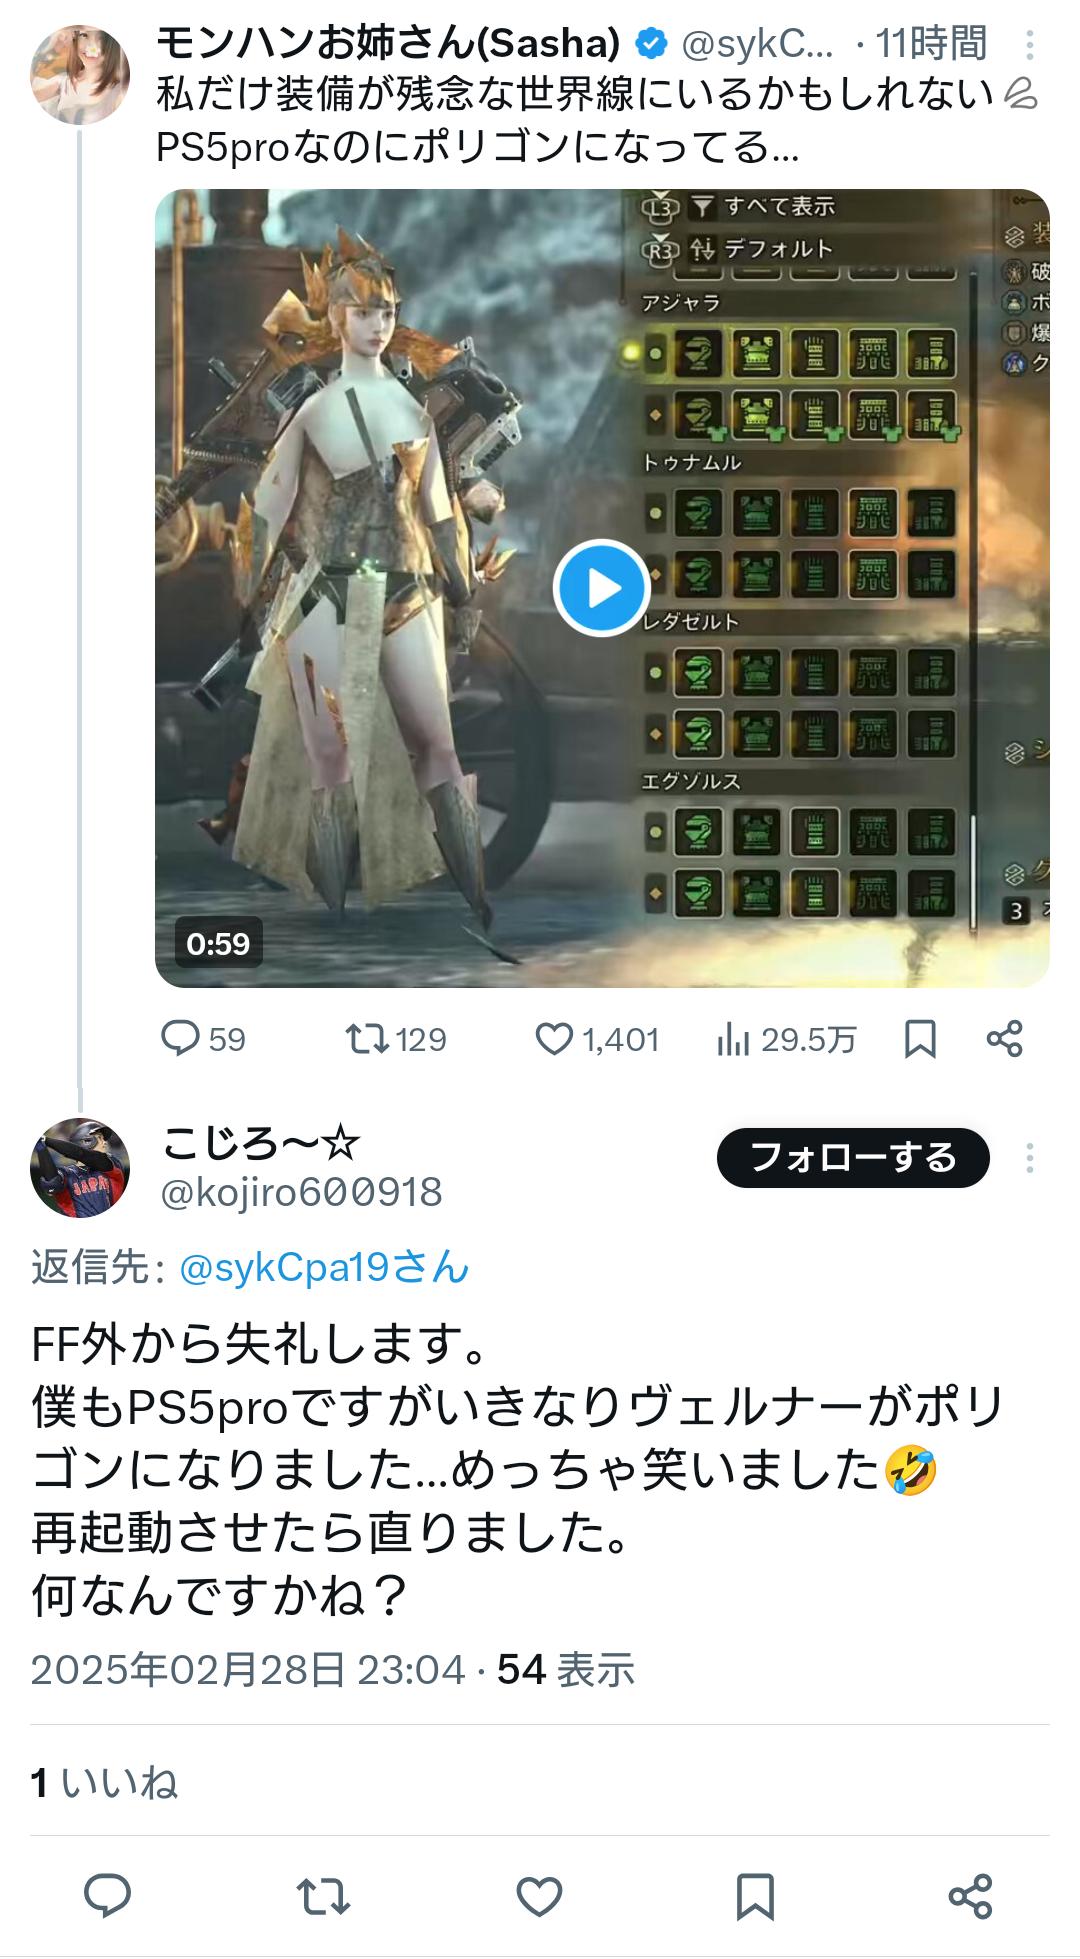Reply to the こじろ～☆ tweet
The height and width of the screenshot is (1959, 1080).
coord(107,1895)
